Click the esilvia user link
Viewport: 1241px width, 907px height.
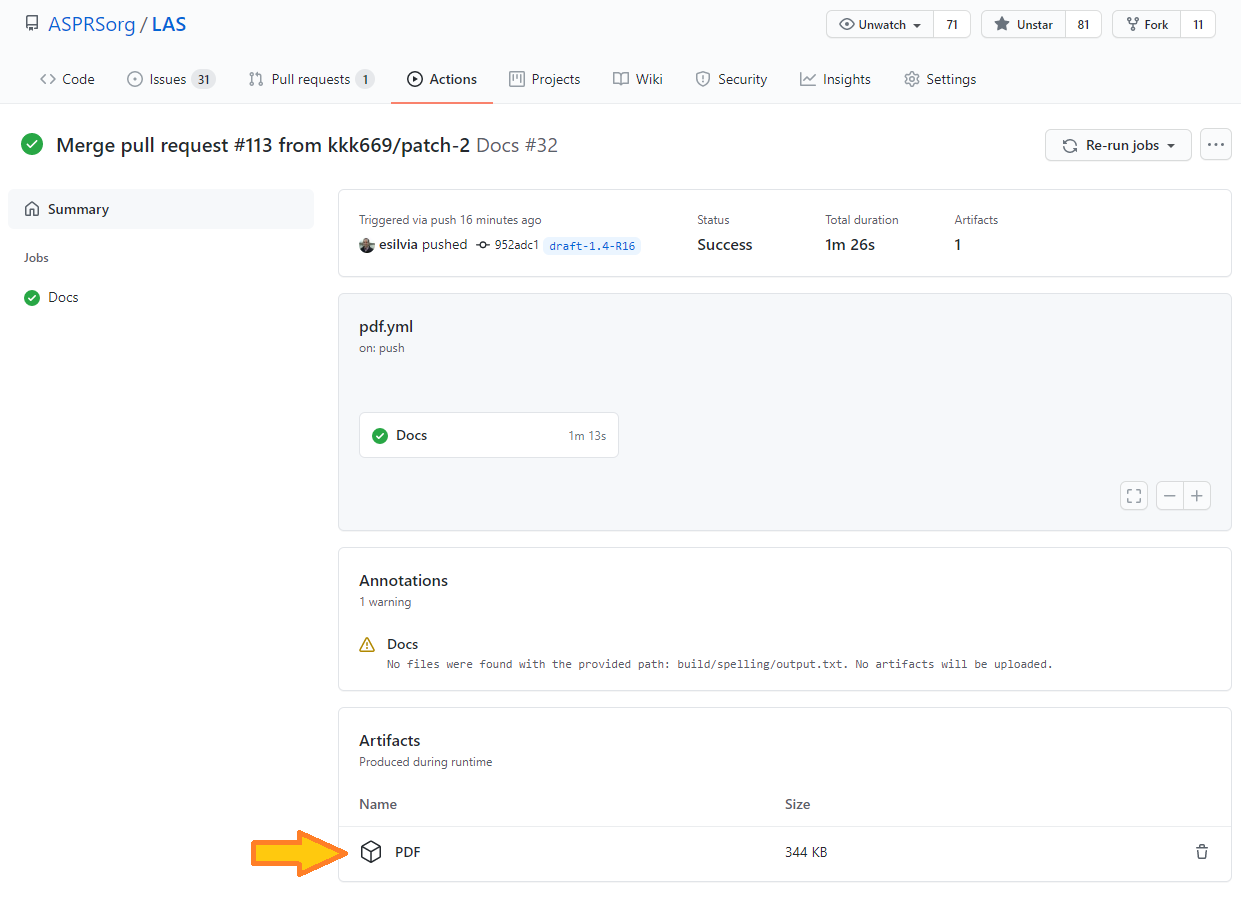point(398,244)
